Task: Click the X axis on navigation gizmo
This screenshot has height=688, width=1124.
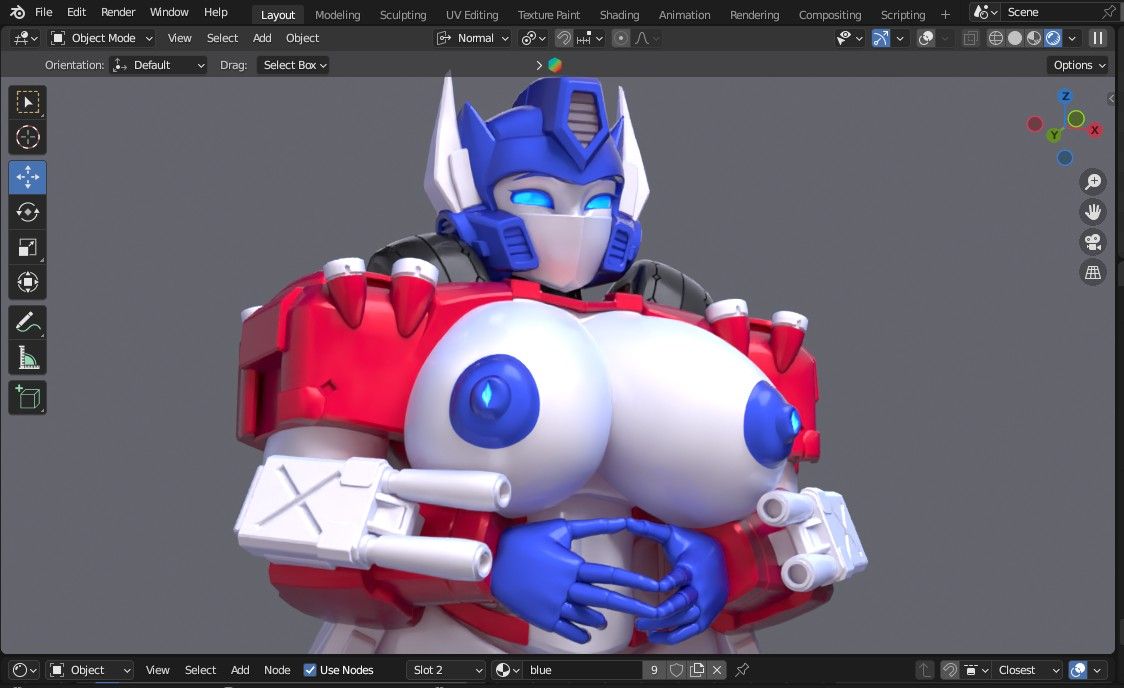Action: tap(1095, 130)
